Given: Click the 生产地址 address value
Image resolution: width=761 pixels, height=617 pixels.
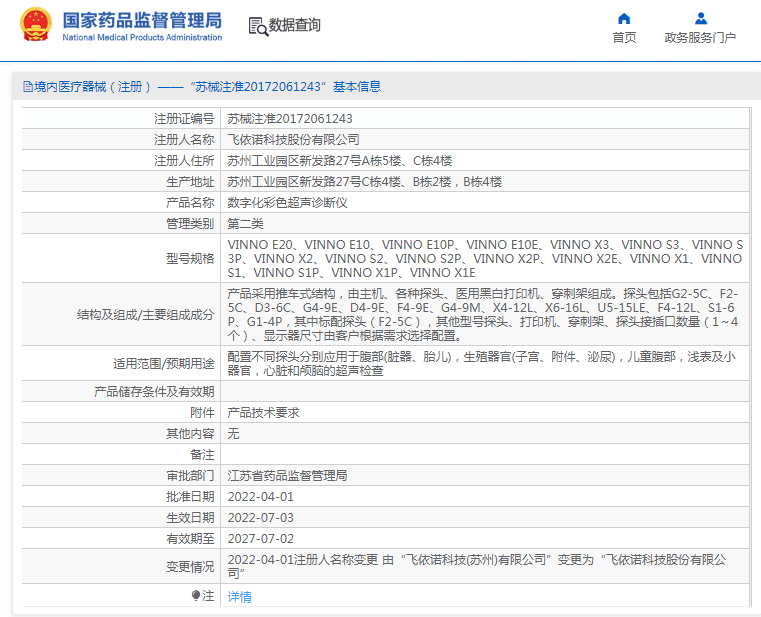Looking at the screenshot, I should [x=364, y=182].
